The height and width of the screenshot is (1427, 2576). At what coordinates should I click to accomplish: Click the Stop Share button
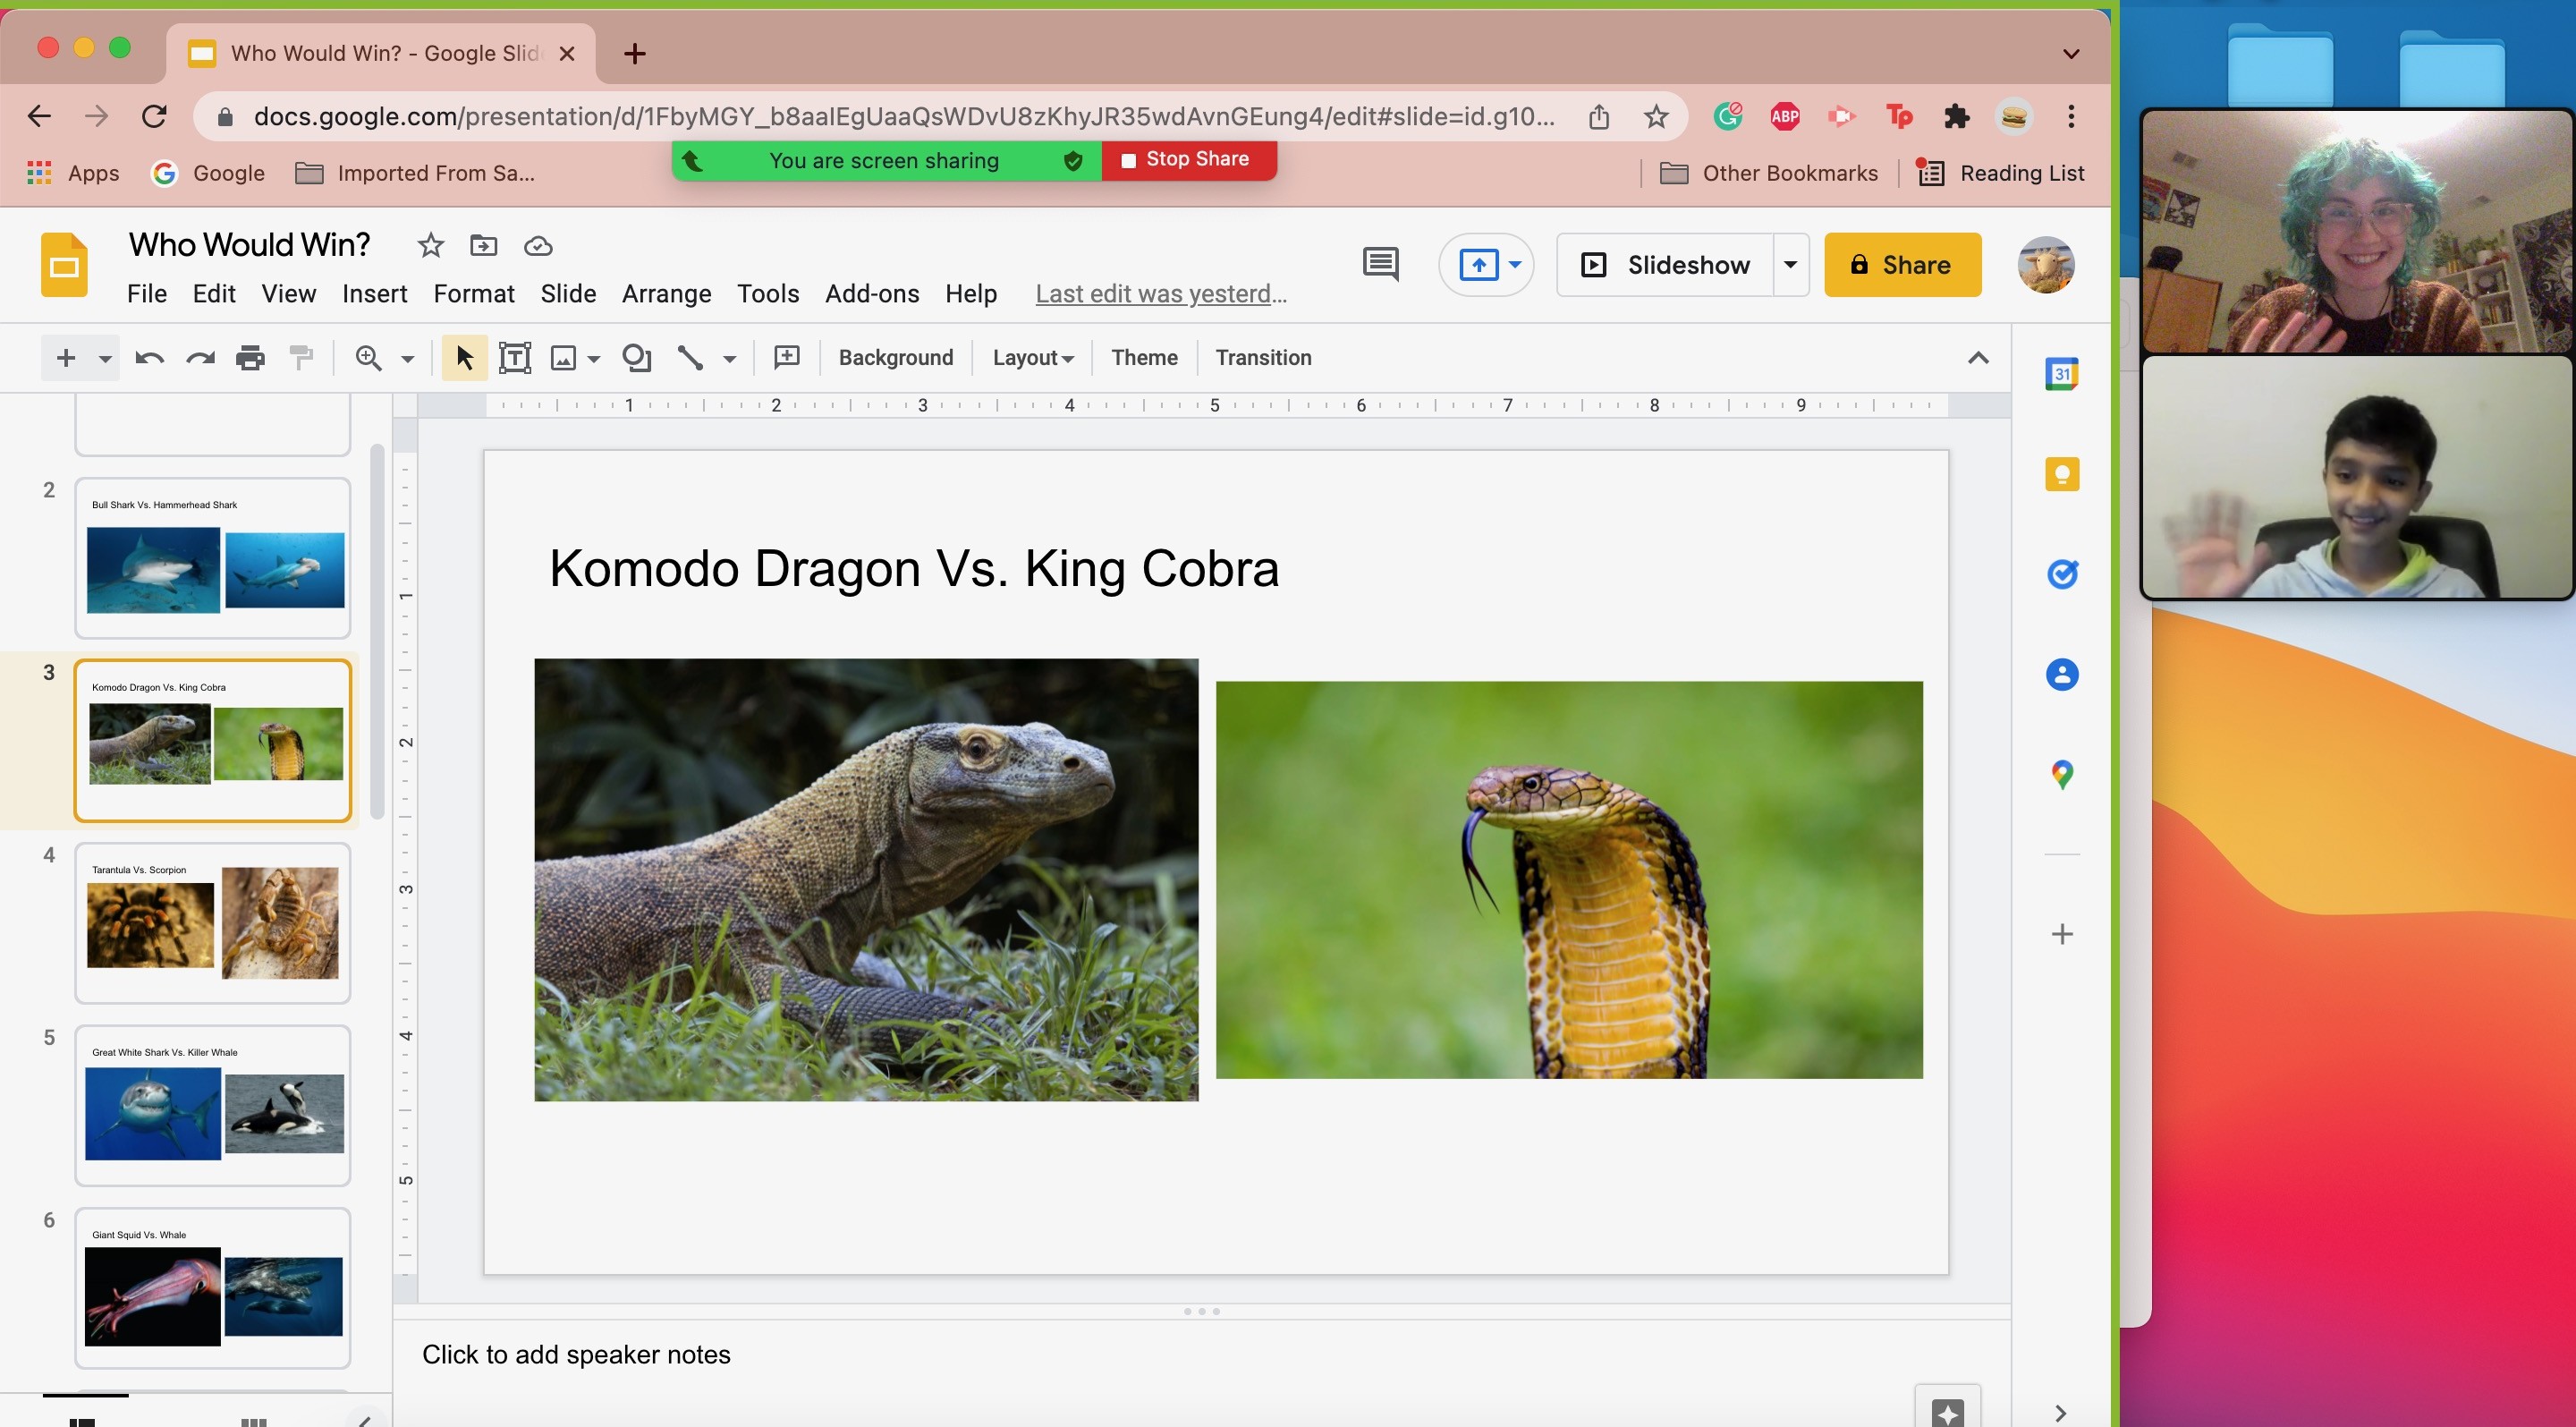coord(1187,160)
